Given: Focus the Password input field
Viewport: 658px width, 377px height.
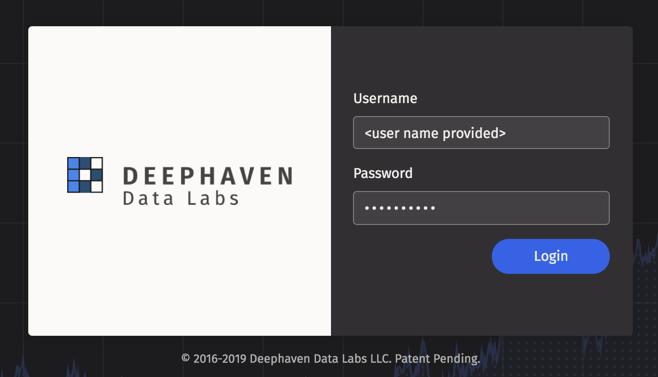Looking at the screenshot, I should pos(481,208).
